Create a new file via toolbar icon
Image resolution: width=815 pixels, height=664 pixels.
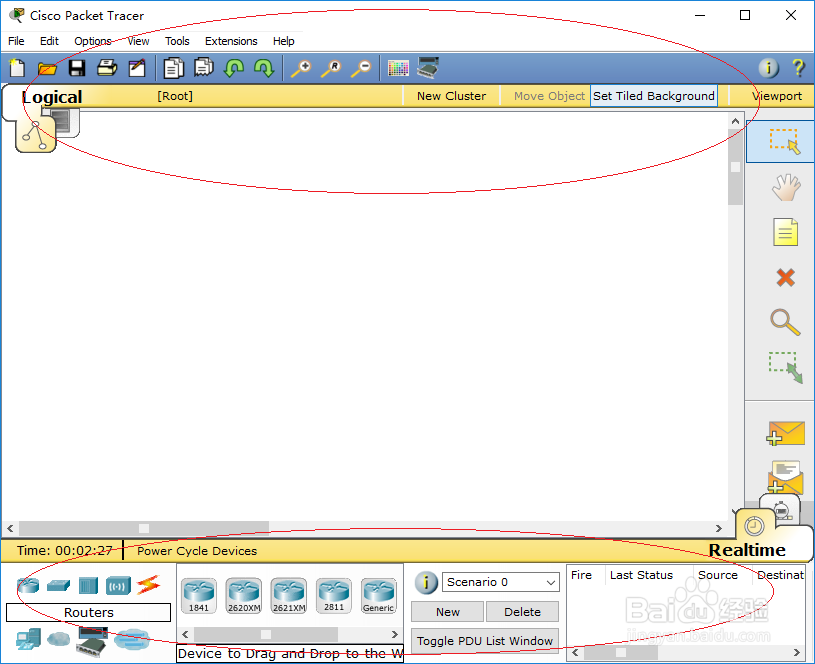click(x=17, y=68)
